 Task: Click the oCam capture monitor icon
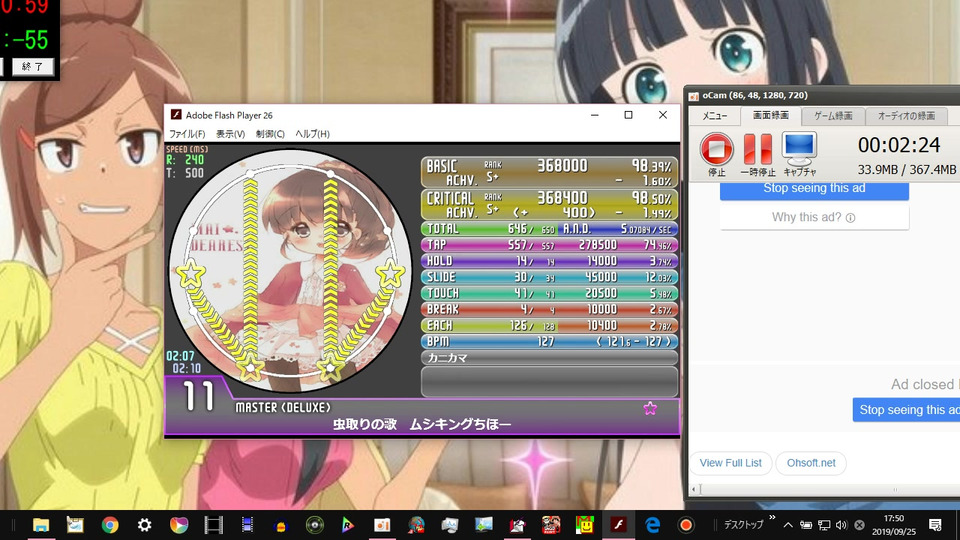(800, 149)
